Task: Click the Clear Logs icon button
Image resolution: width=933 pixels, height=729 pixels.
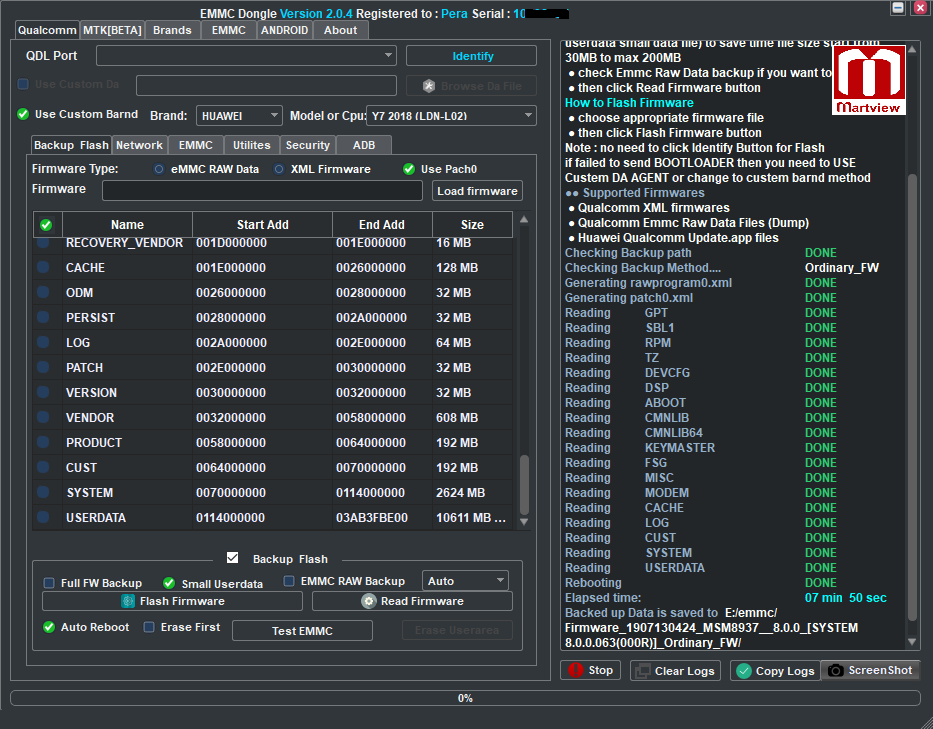Action: (x=642, y=671)
